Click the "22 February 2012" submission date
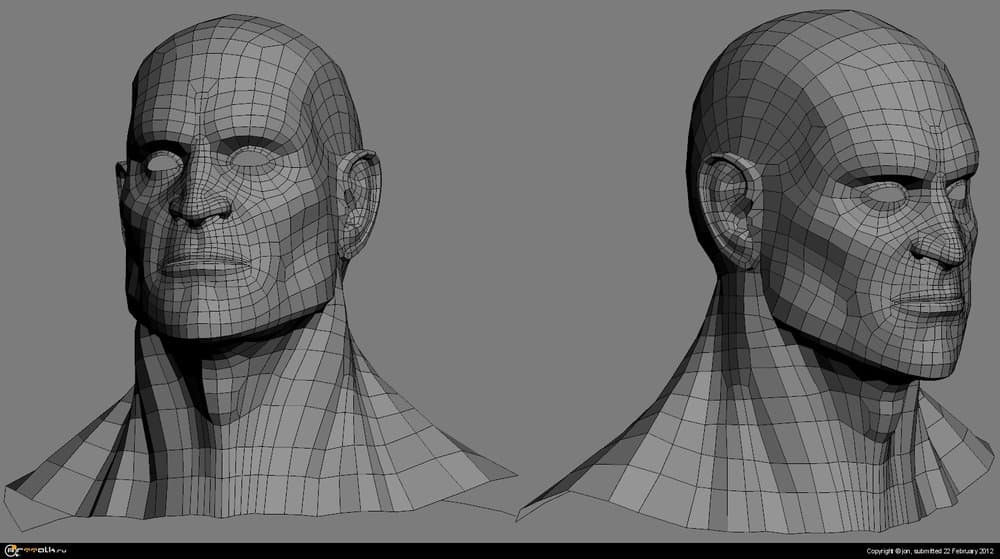Viewport: 1000px width, 559px height. point(958,551)
